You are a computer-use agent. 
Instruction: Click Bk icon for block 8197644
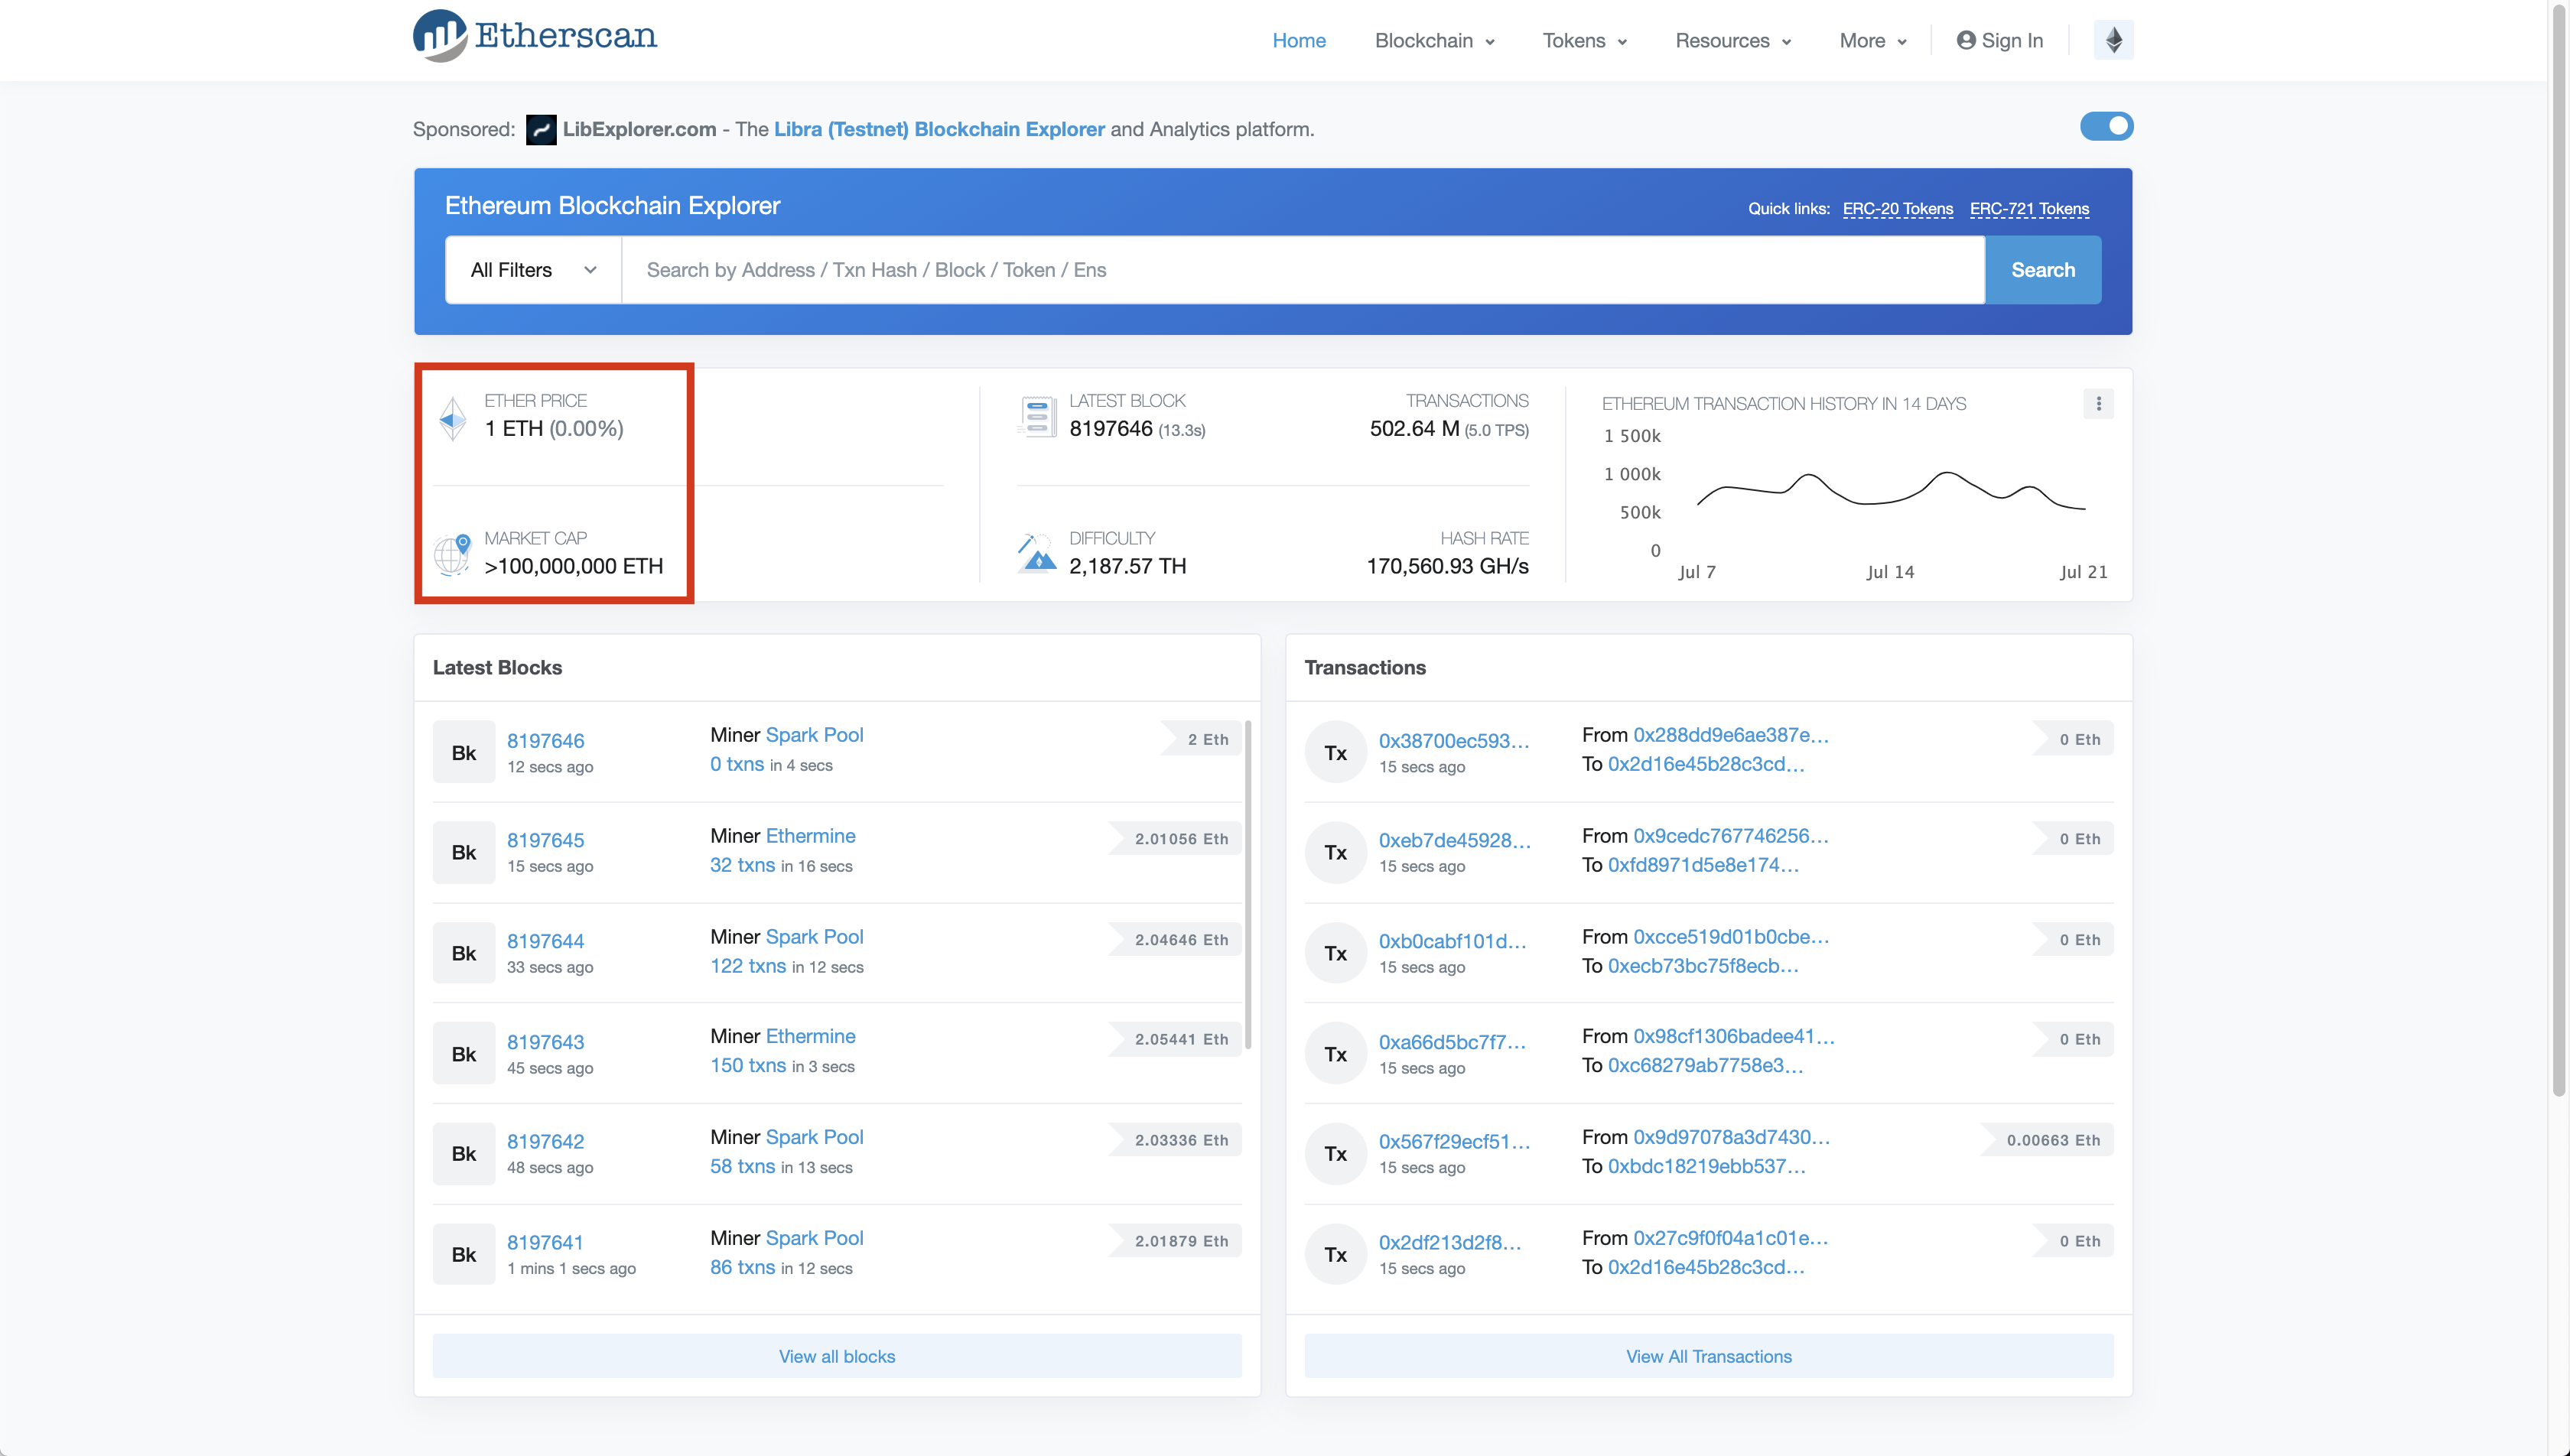[x=463, y=953]
